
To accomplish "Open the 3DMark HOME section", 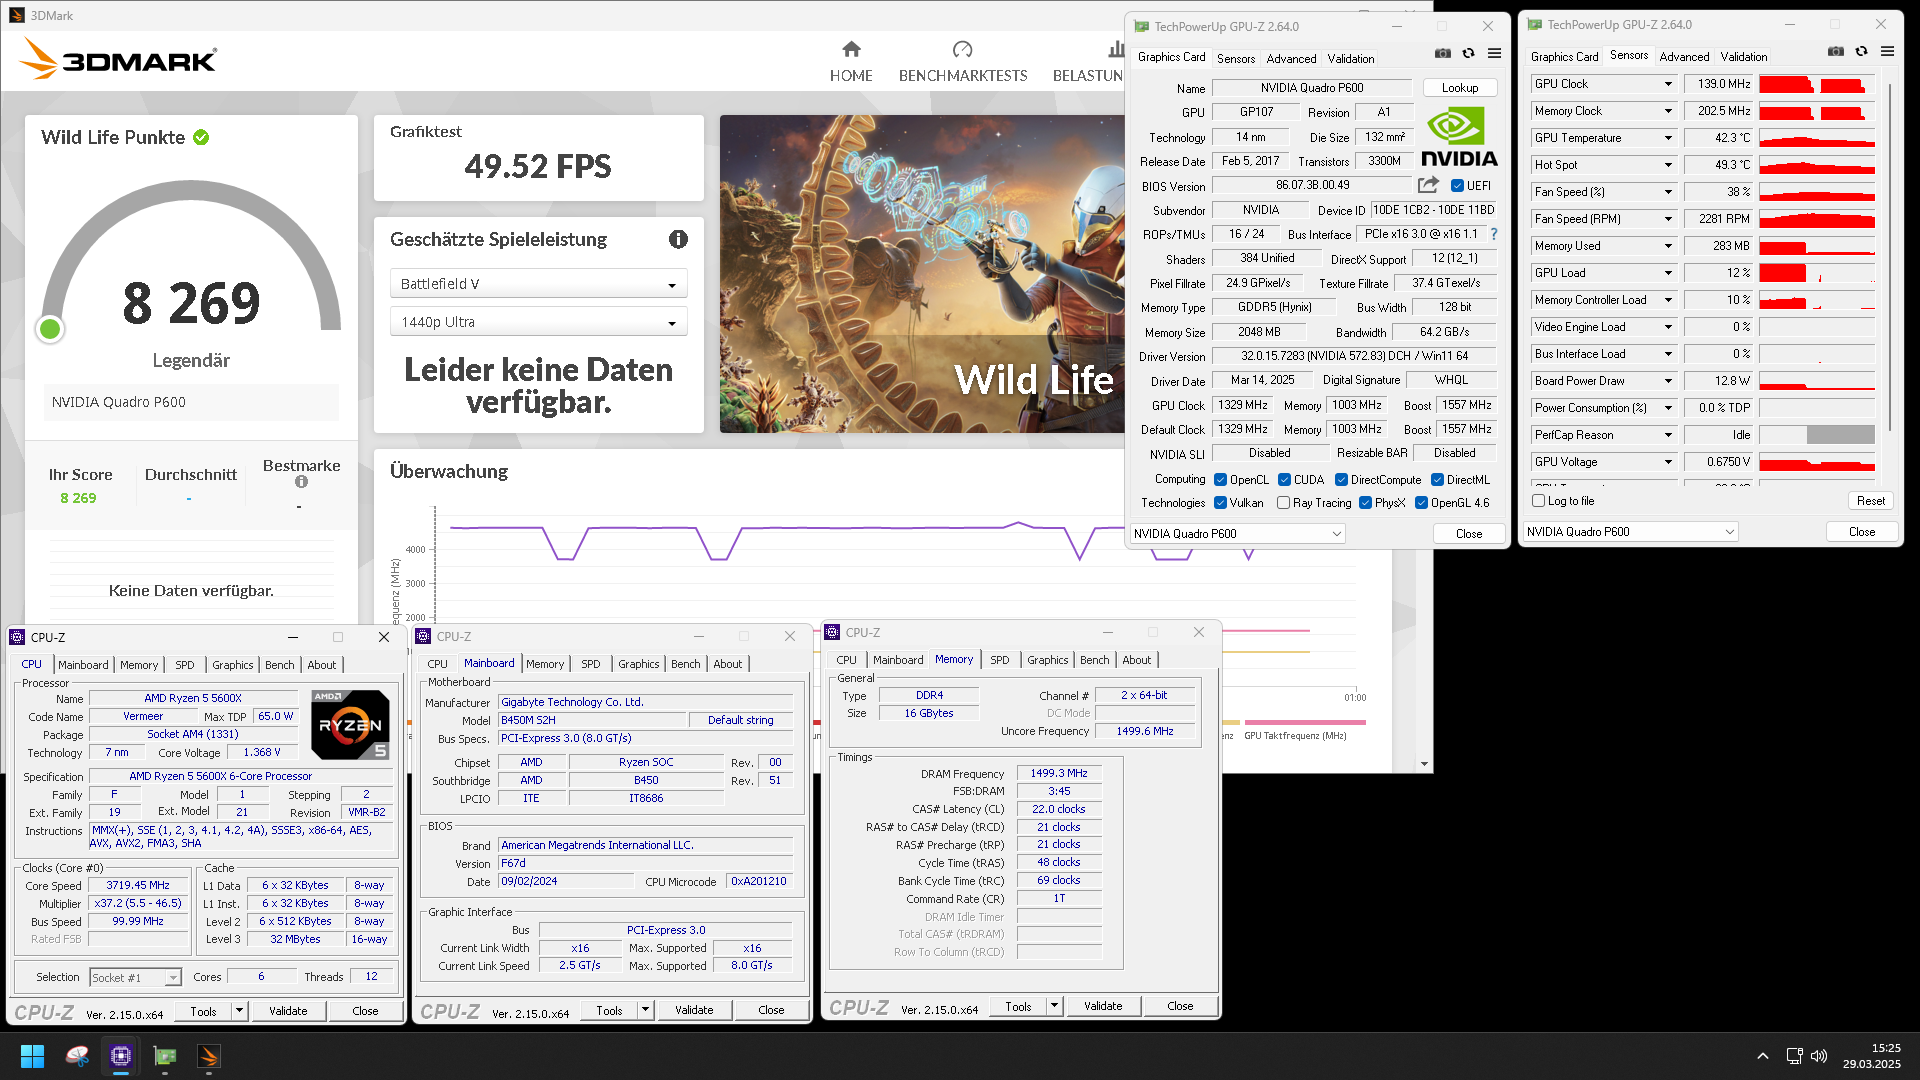I will click(851, 62).
